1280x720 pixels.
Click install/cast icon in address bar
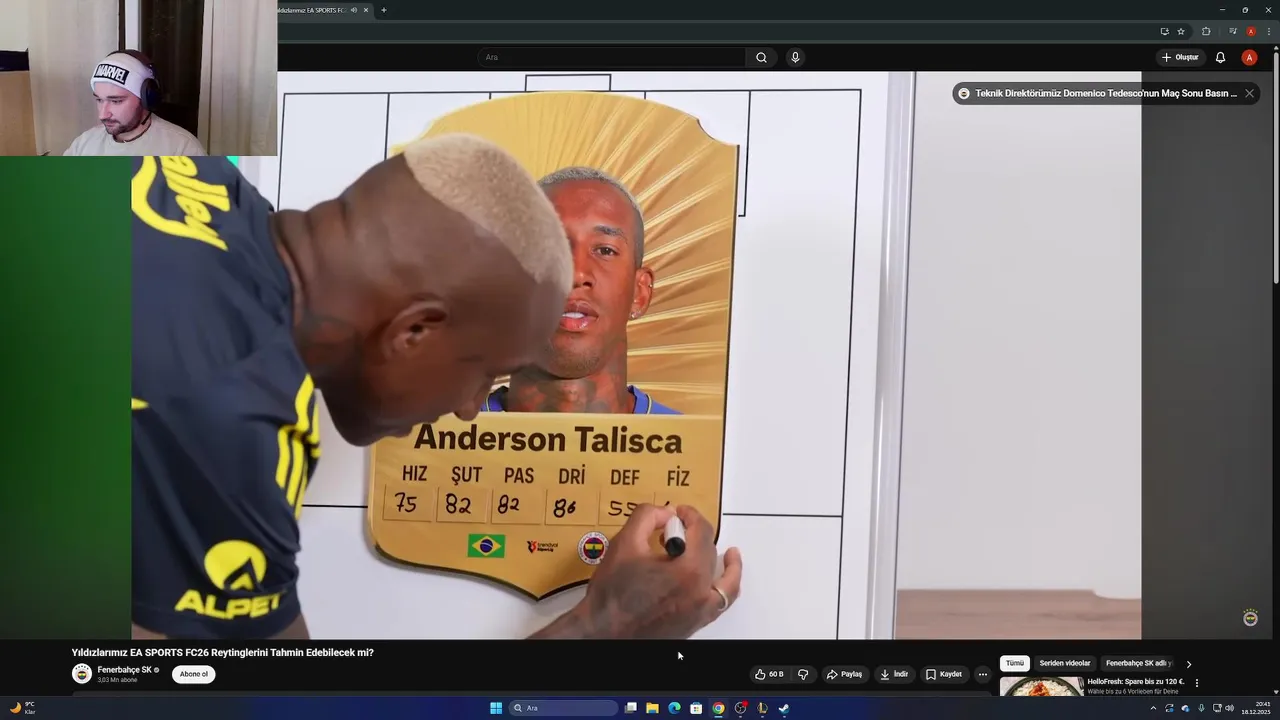[1164, 31]
